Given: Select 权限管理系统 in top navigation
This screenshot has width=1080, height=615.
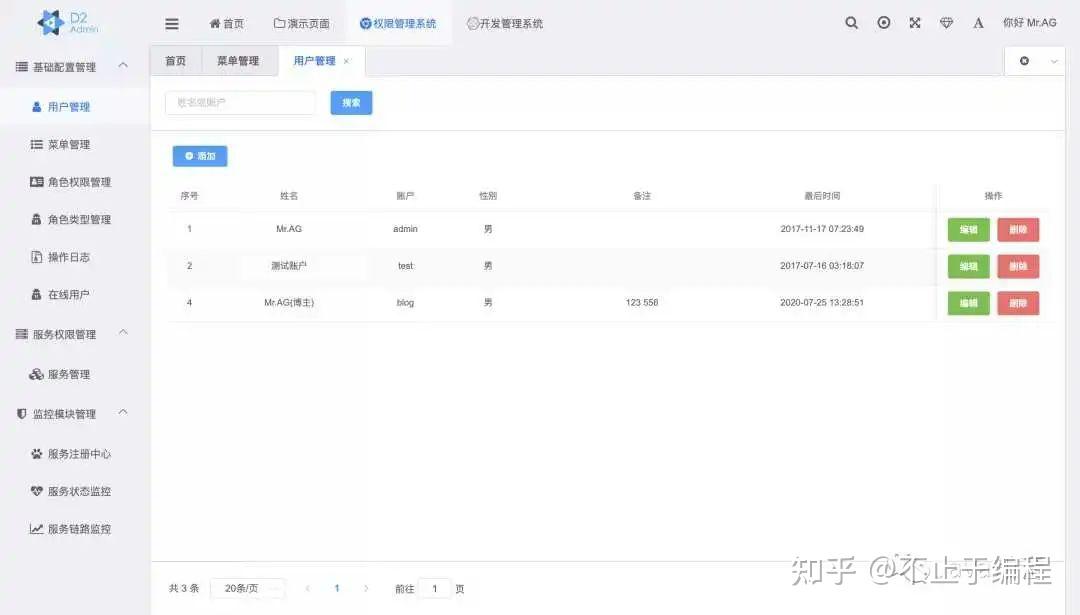Looking at the screenshot, I should (398, 23).
